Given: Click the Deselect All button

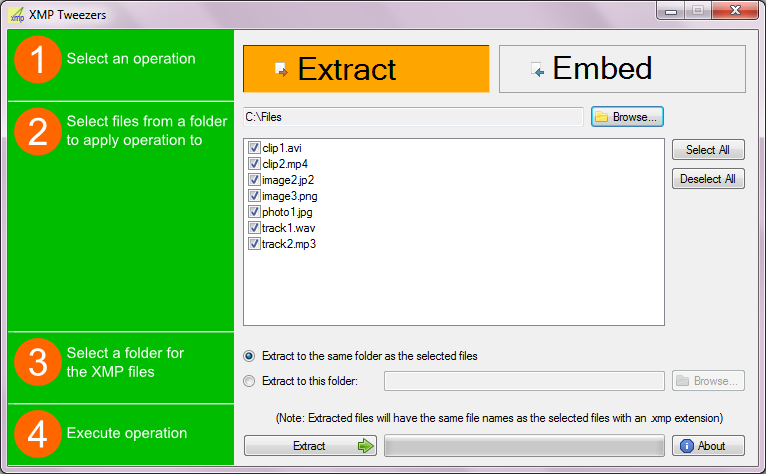Looking at the screenshot, I should tap(708, 179).
